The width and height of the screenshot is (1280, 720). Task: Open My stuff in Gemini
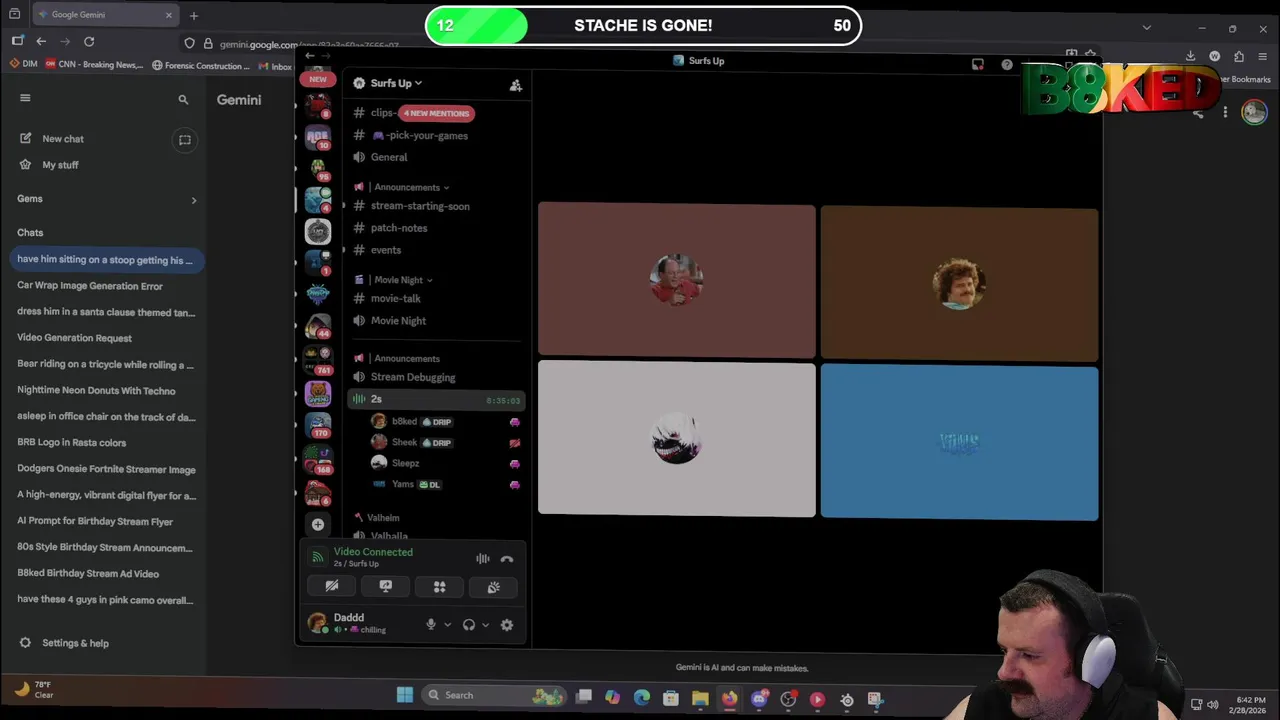pyautogui.click(x=60, y=165)
